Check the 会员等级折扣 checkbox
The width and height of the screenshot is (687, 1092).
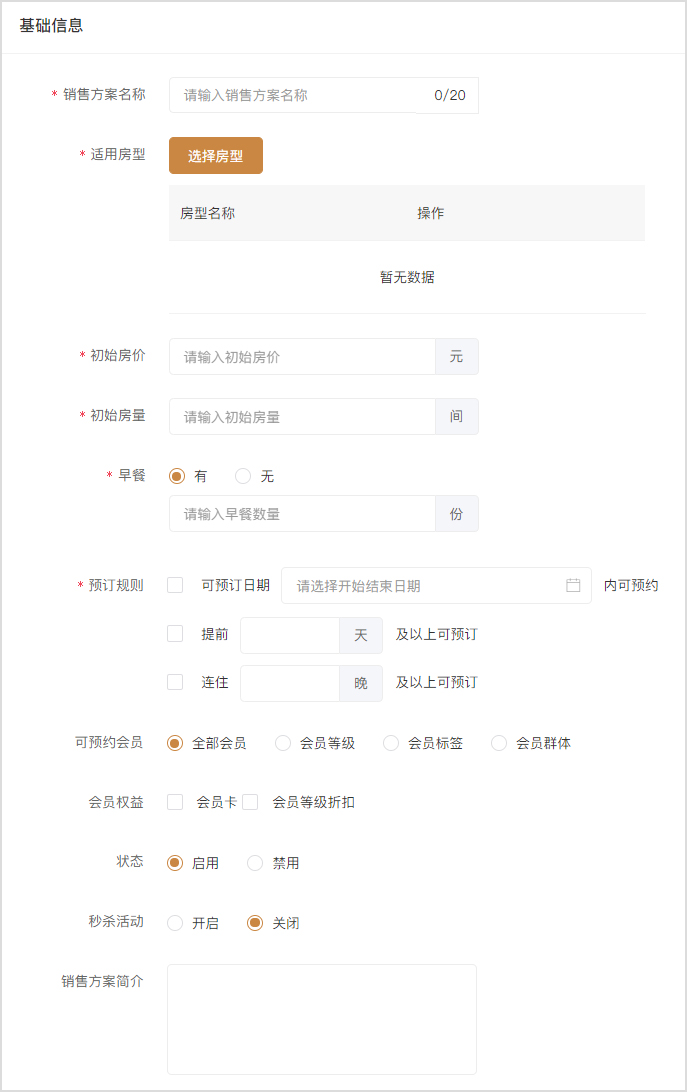tap(250, 802)
